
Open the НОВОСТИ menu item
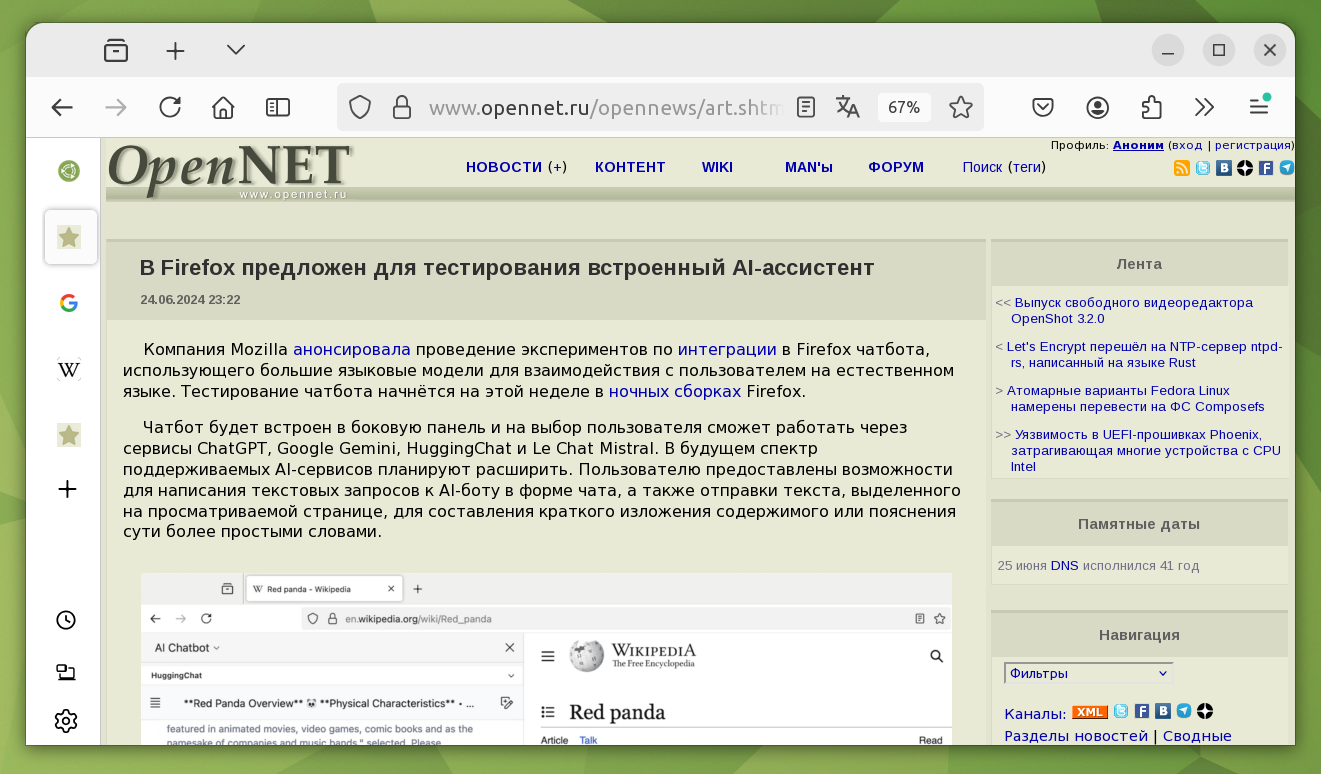click(504, 167)
